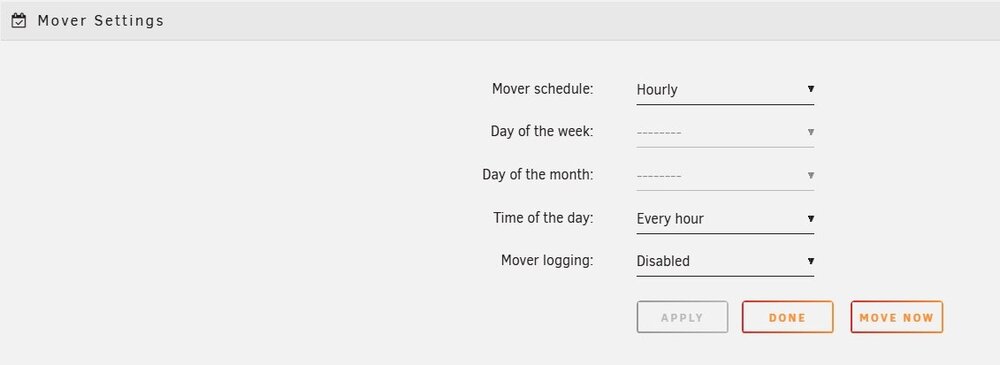The height and width of the screenshot is (365, 1000).
Task: Open the Mover schedule dropdown showing Hourly
Action: [x=725, y=89]
